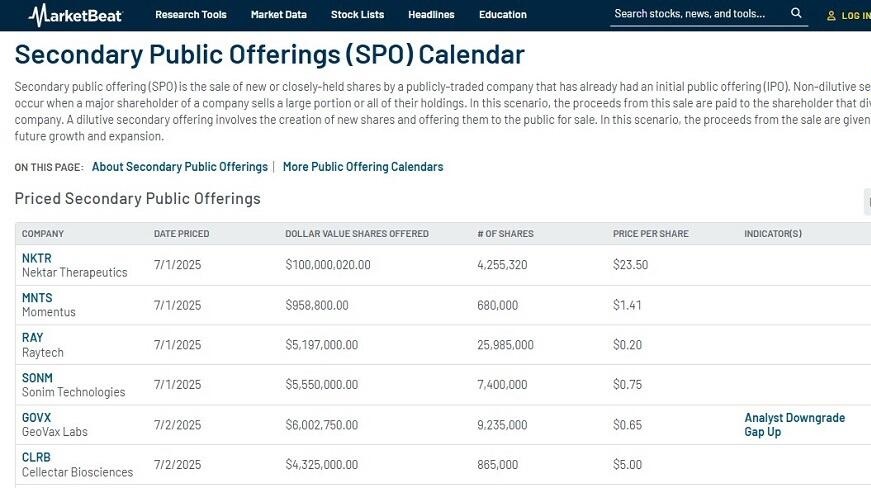This screenshot has height=488, width=871.
Task: Sort by Date Priced column header
Action: (x=181, y=234)
